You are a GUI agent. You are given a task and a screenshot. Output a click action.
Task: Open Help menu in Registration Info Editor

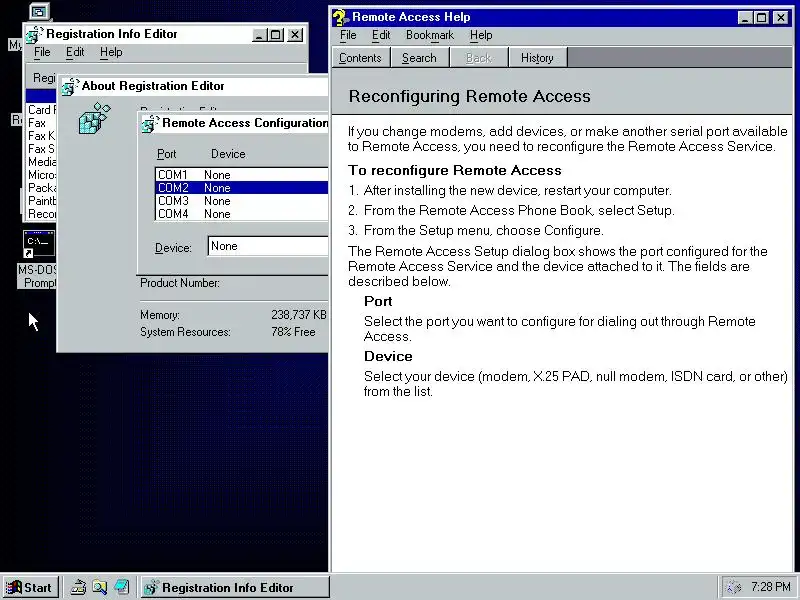(111, 52)
